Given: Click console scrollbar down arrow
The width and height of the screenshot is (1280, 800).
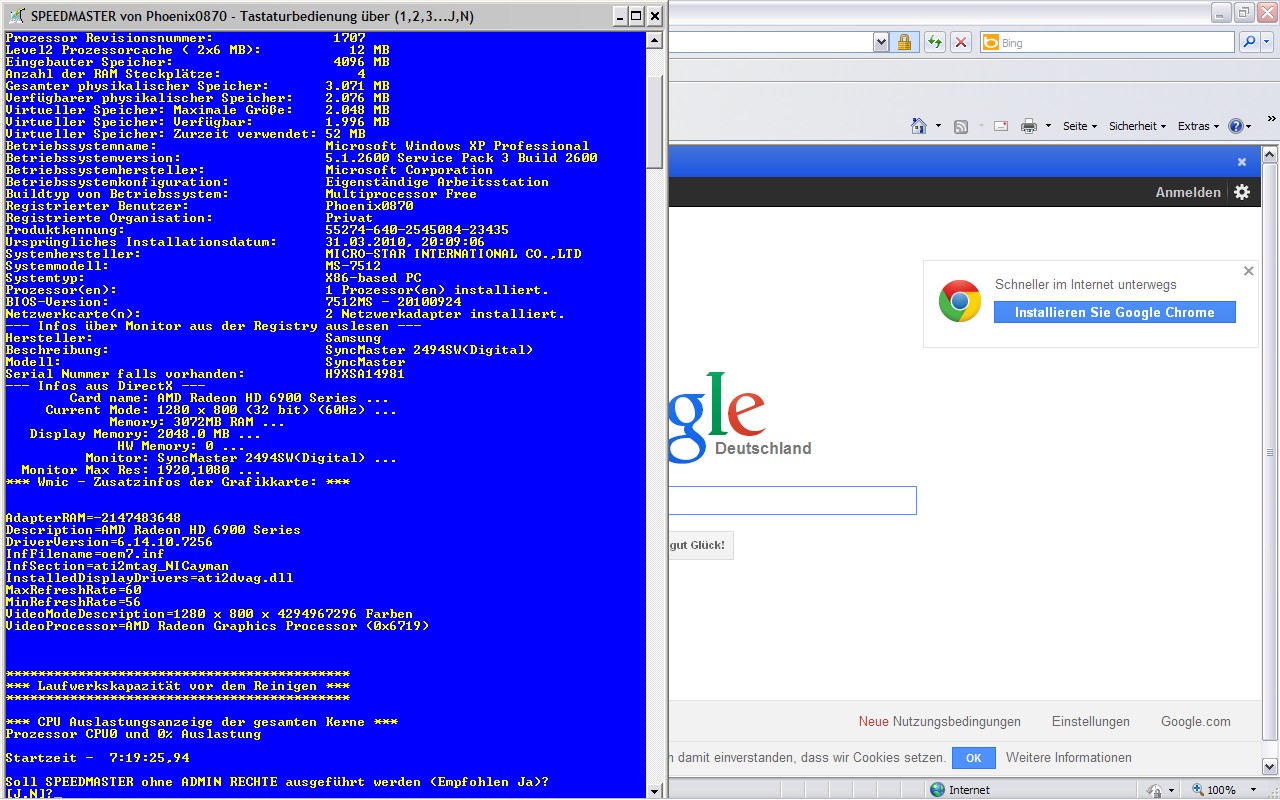Looking at the screenshot, I should pos(654,790).
